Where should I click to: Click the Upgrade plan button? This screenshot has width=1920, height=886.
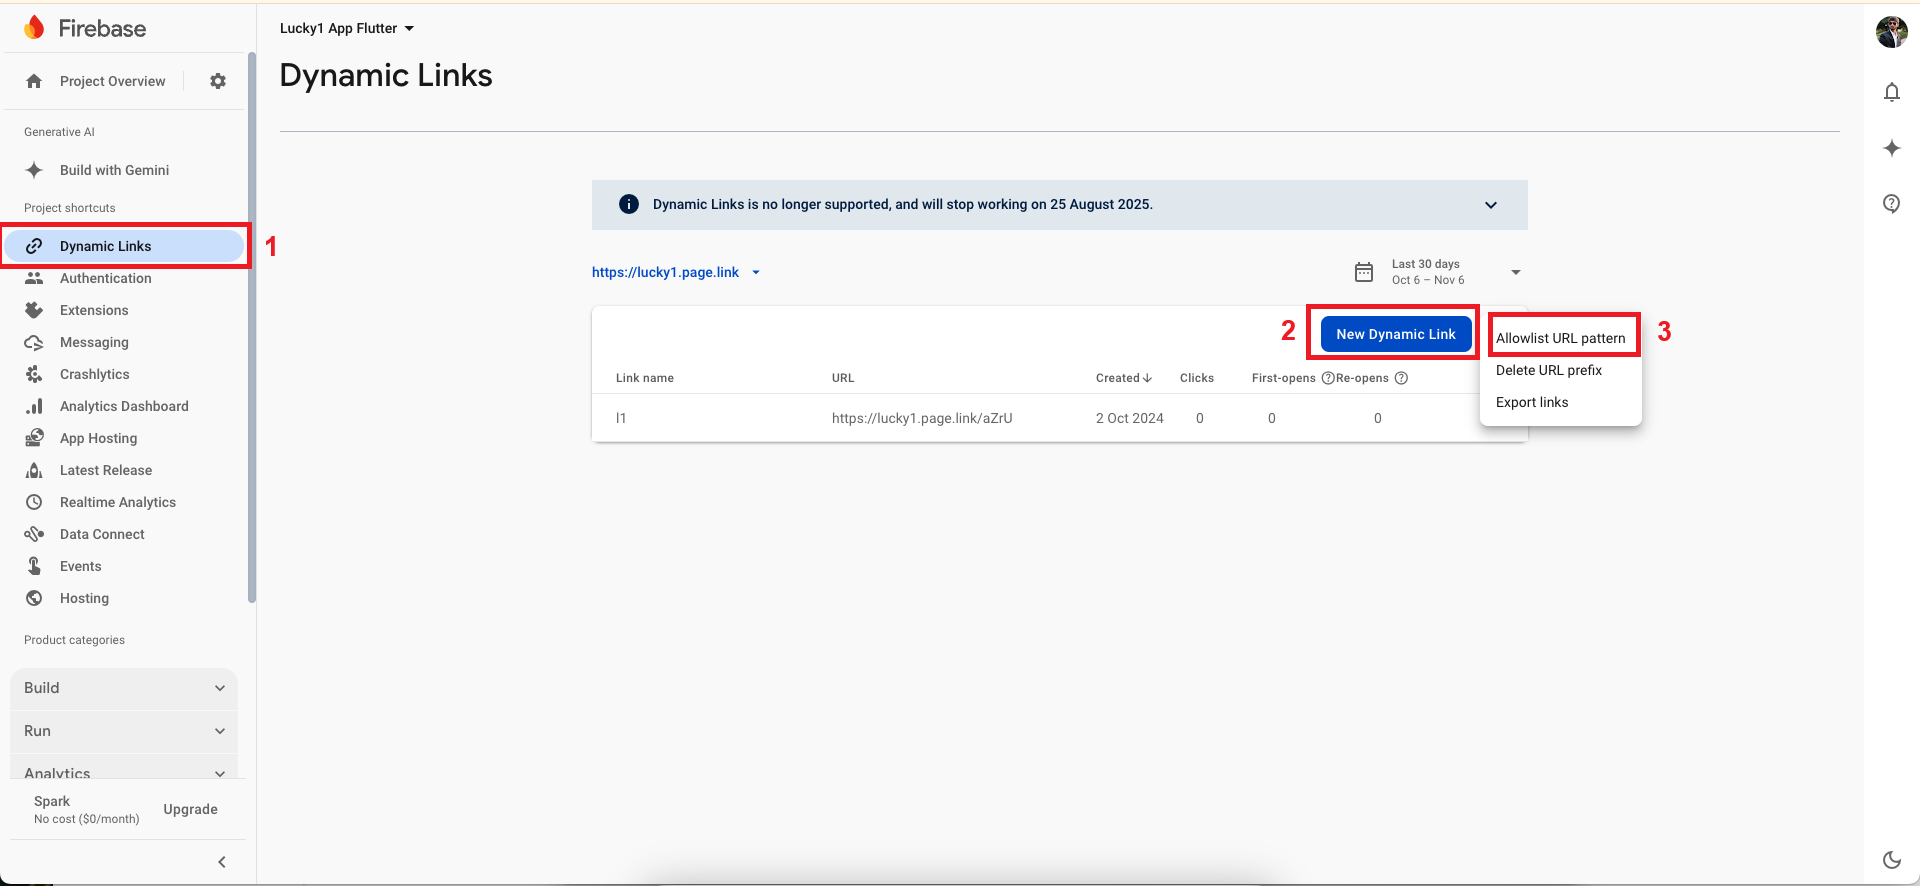pyautogui.click(x=190, y=809)
